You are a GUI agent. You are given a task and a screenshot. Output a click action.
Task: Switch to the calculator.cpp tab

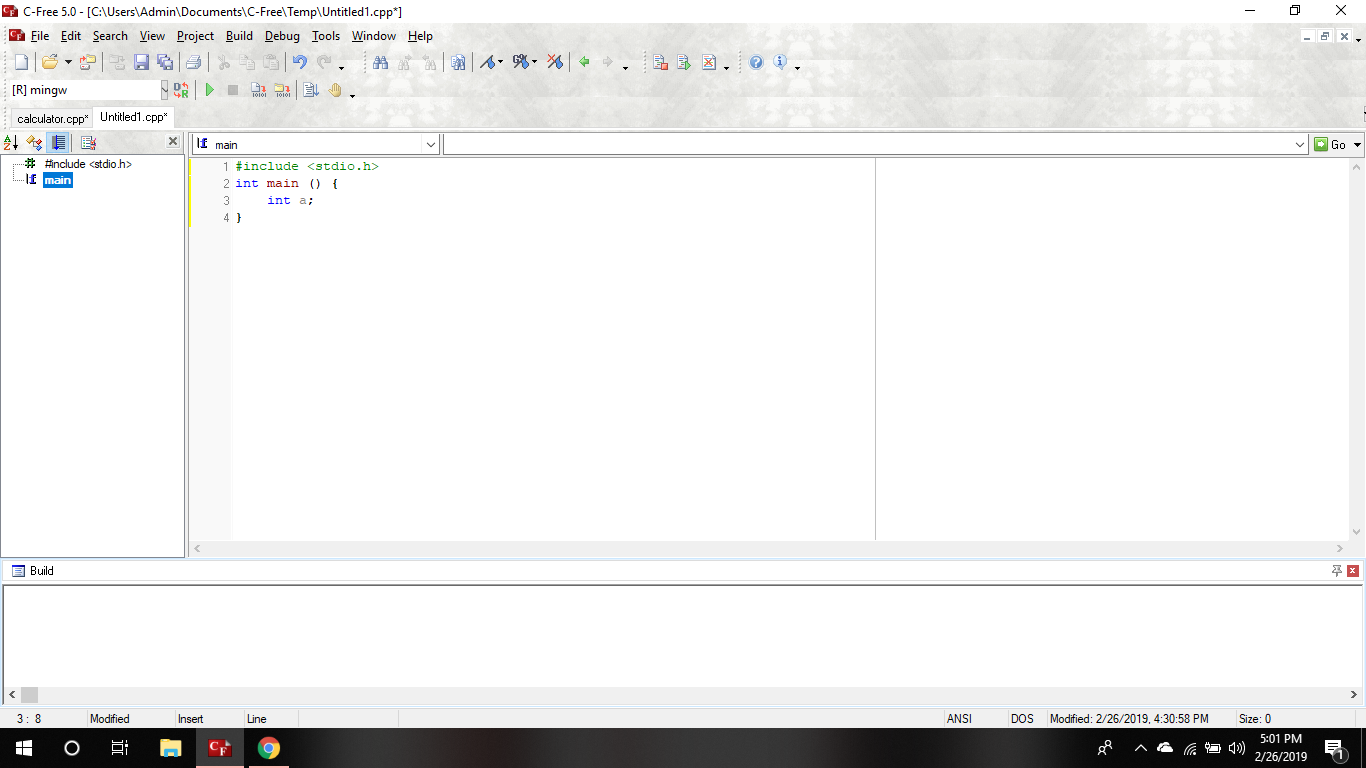coord(50,117)
